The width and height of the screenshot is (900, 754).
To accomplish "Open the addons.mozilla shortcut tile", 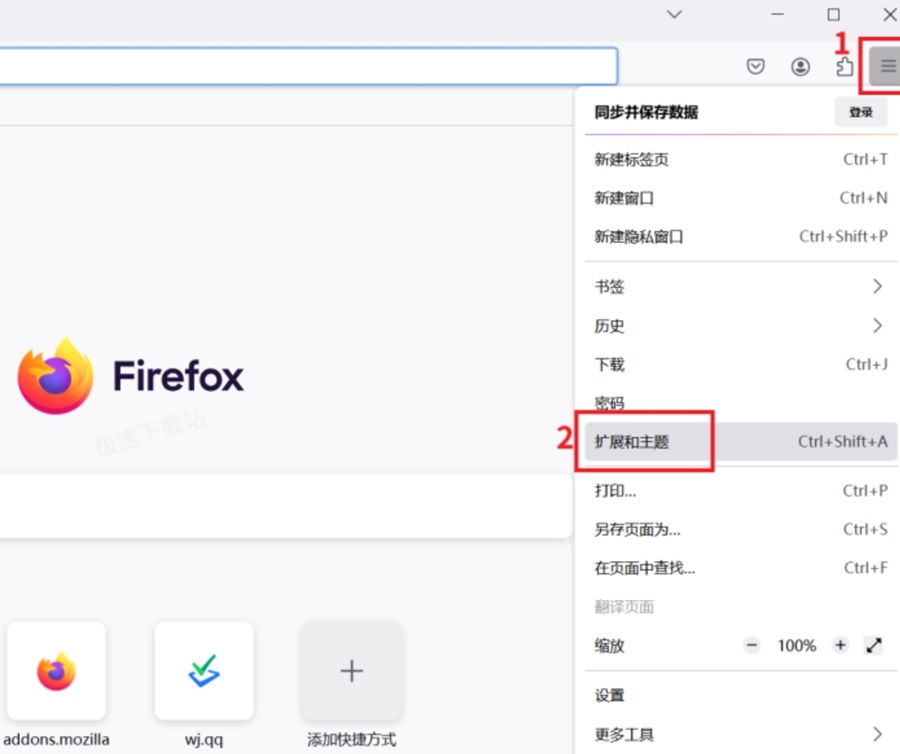I will [x=56, y=670].
